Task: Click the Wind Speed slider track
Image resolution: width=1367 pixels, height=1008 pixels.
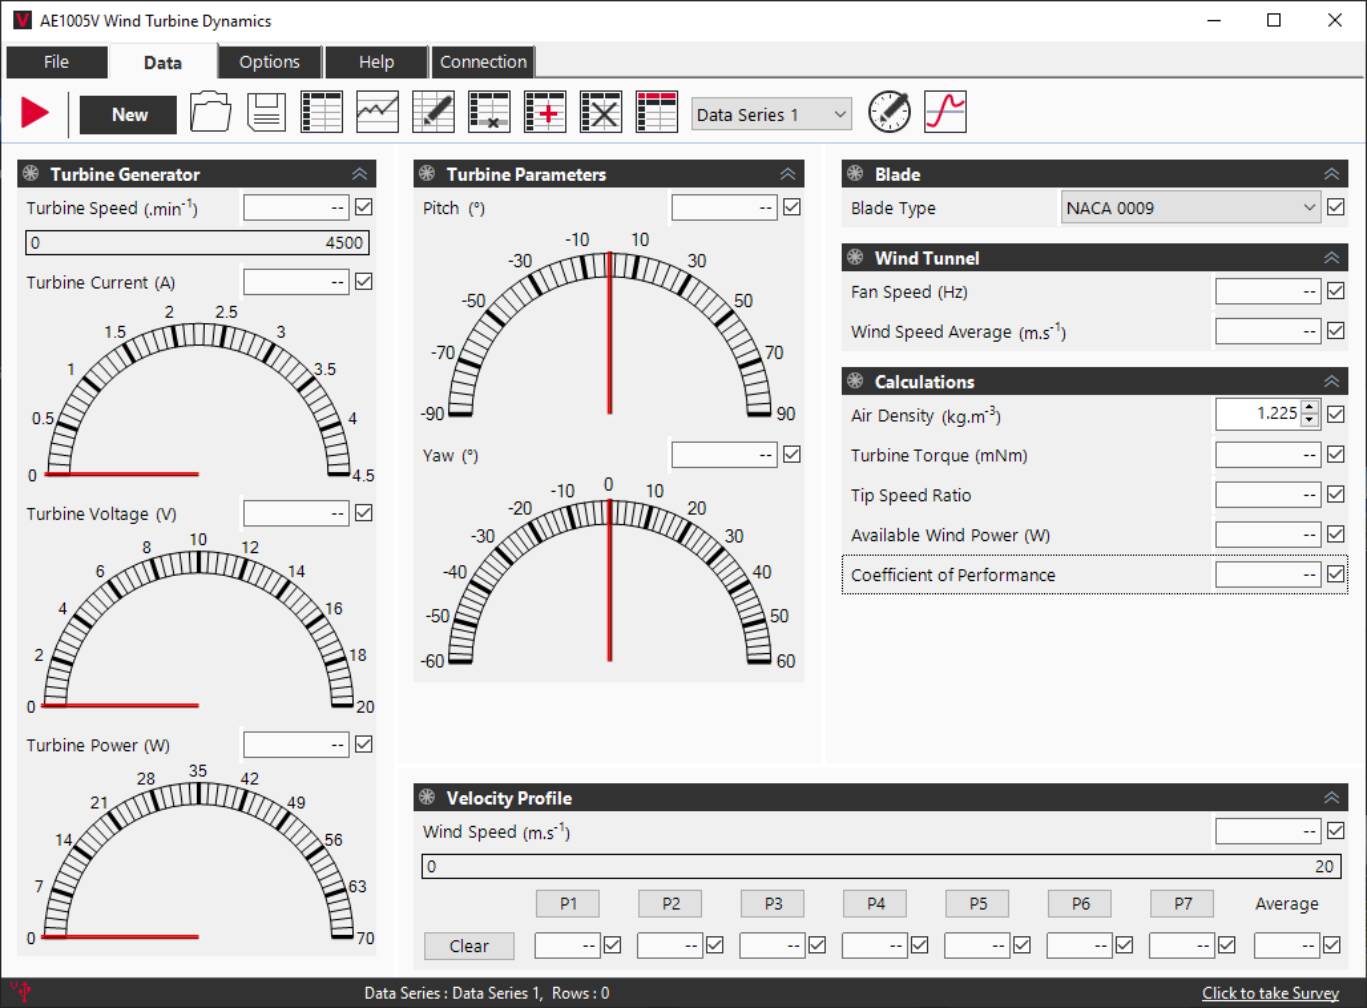Action: [880, 866]
